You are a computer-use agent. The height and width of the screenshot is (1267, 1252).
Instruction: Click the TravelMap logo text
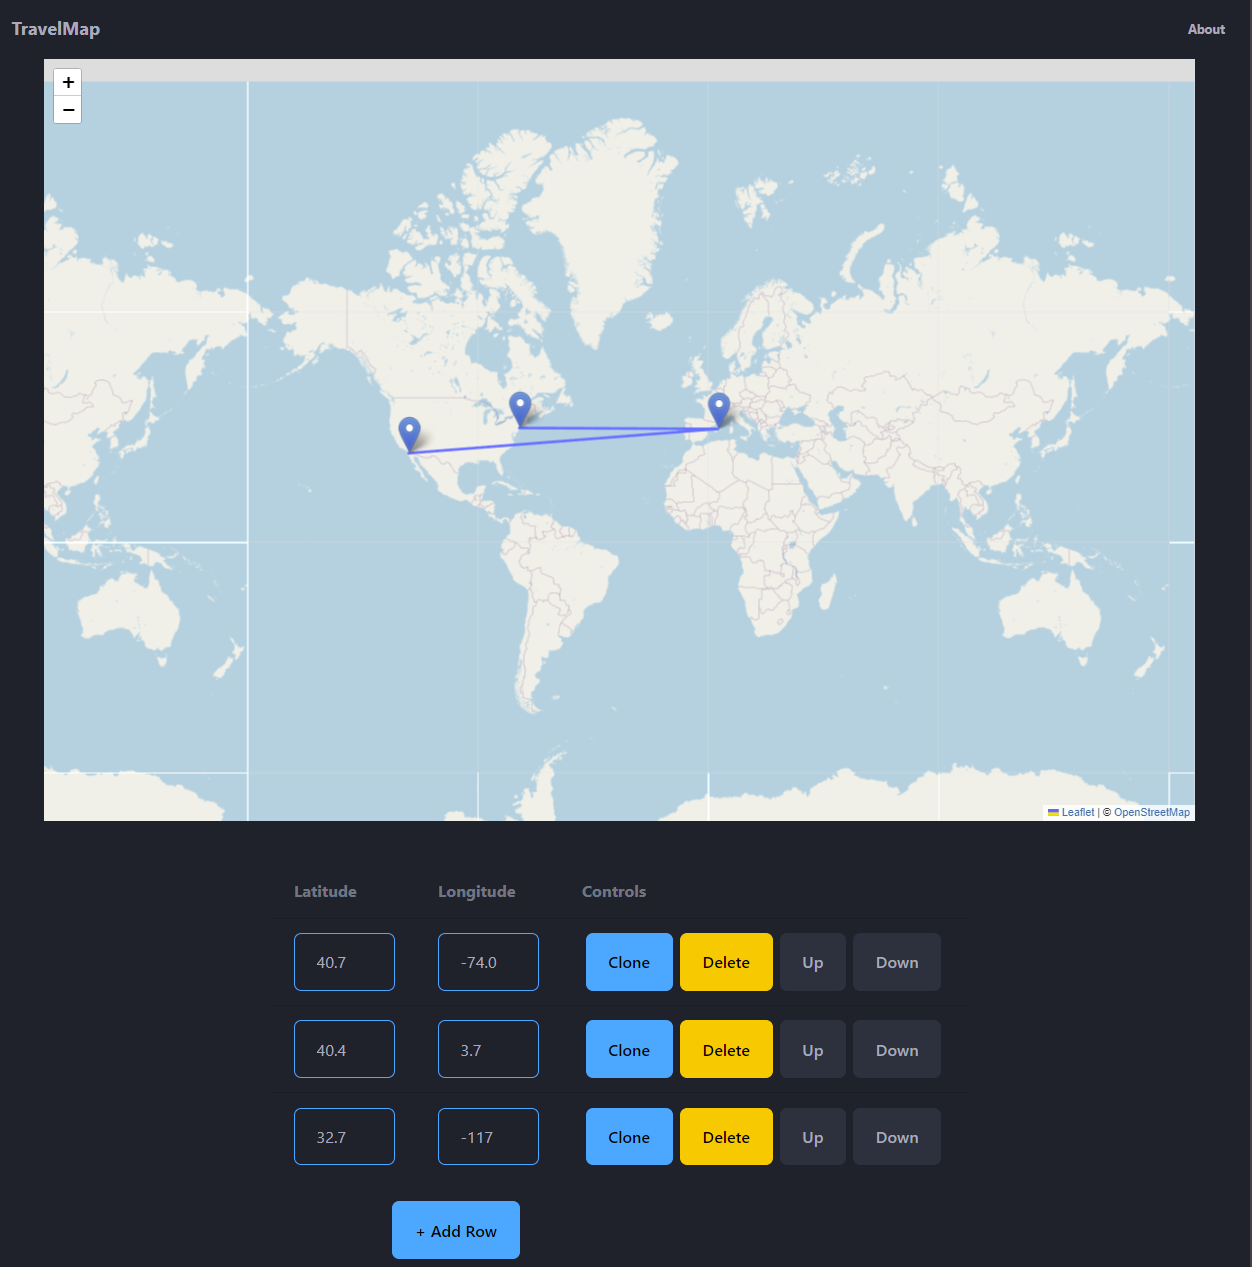click(55, 29)
